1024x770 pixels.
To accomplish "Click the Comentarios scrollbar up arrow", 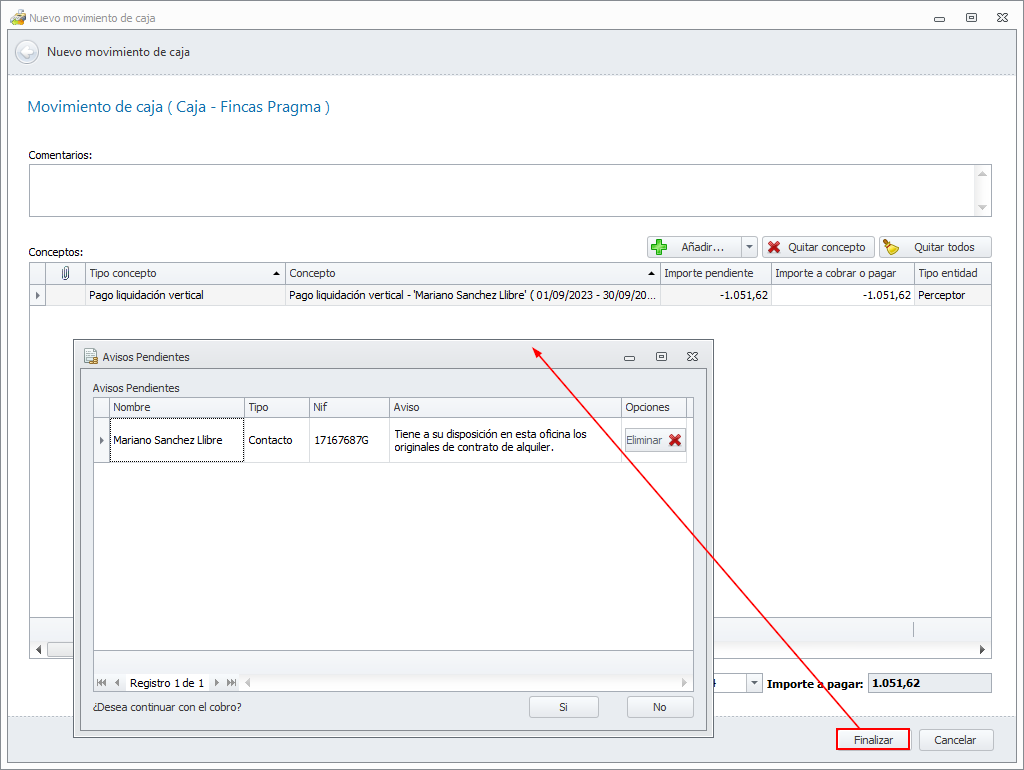I will click(x=982, y=174).
